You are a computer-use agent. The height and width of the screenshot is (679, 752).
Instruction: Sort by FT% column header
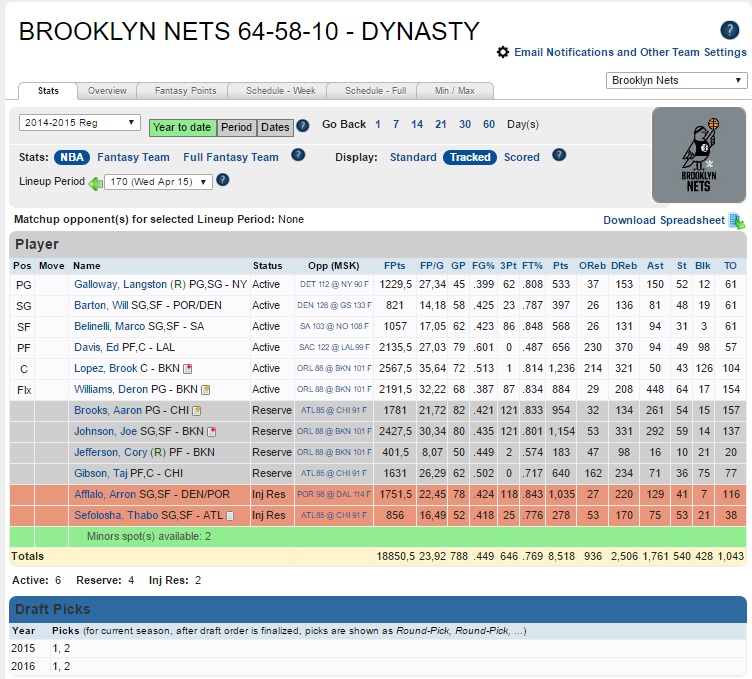[532, 266]
